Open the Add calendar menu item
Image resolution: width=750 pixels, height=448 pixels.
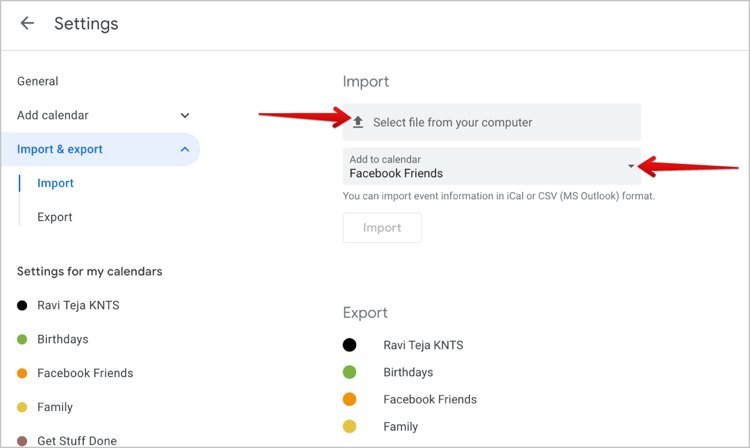(53, 115)
